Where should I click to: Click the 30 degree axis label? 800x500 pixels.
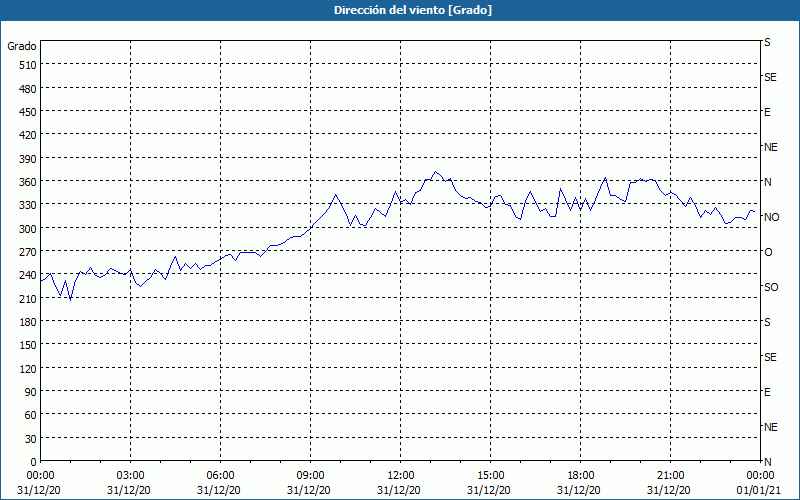click(31, 439)
